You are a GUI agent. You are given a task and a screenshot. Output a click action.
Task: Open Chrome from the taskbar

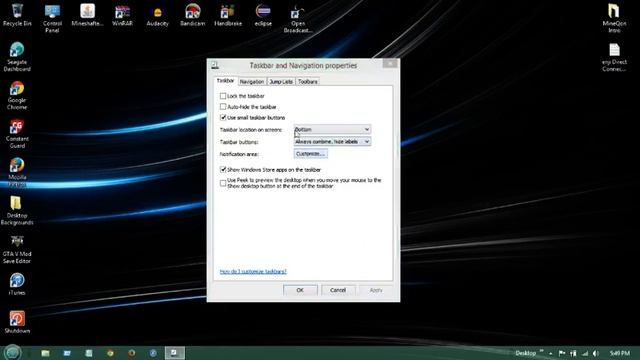click(110, 353)
